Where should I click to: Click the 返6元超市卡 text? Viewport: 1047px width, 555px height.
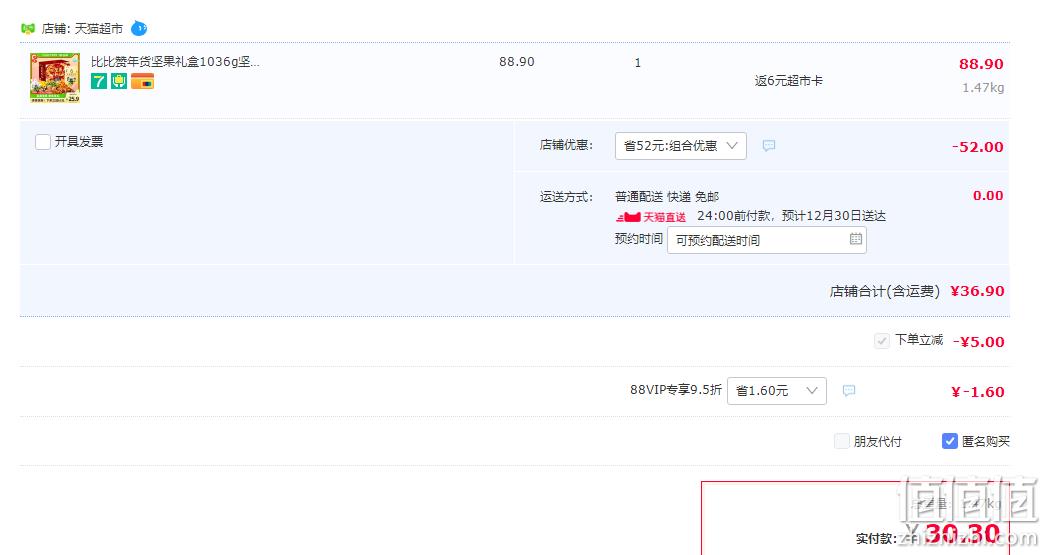pos(789,81)
